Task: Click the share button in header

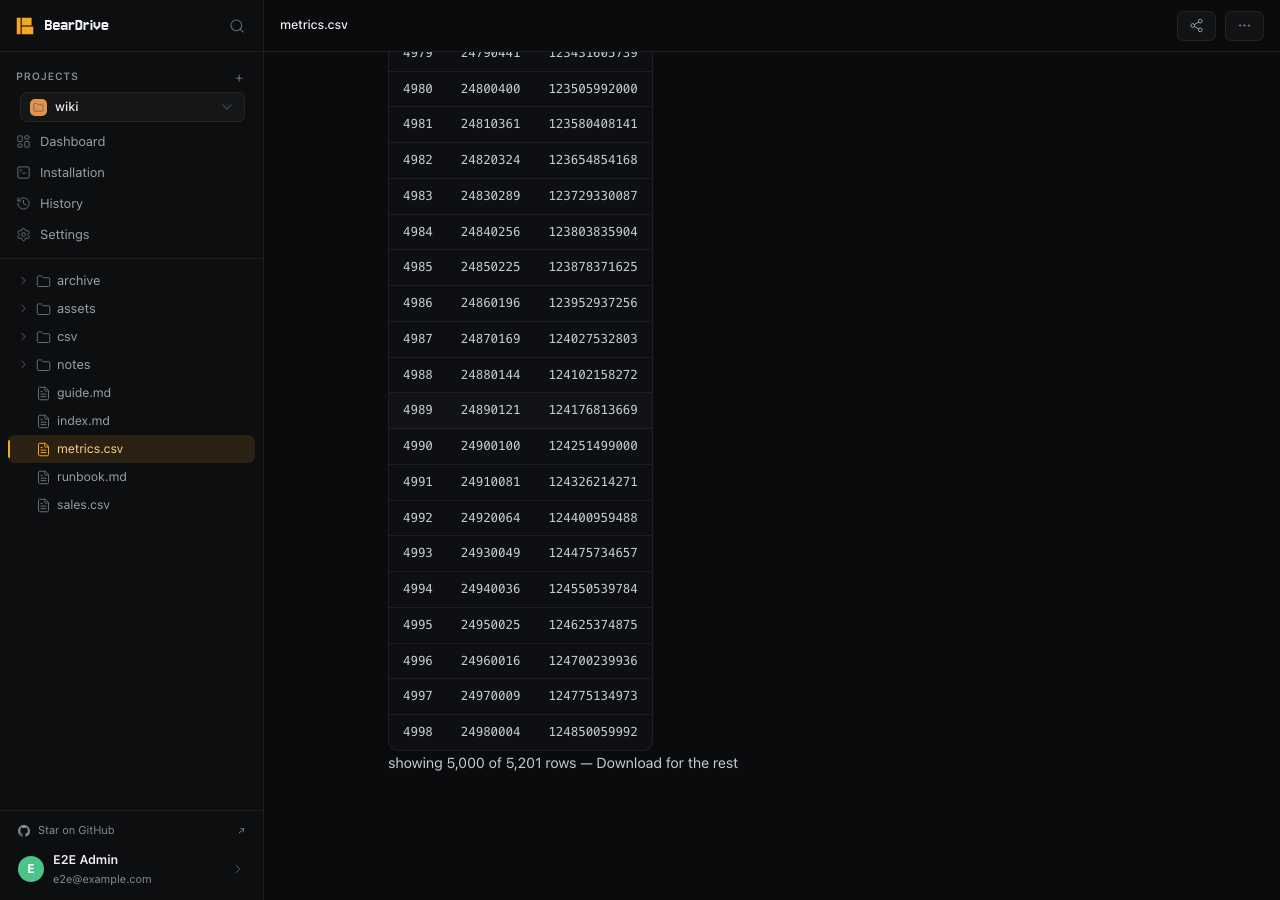Action: [1196, 26]
